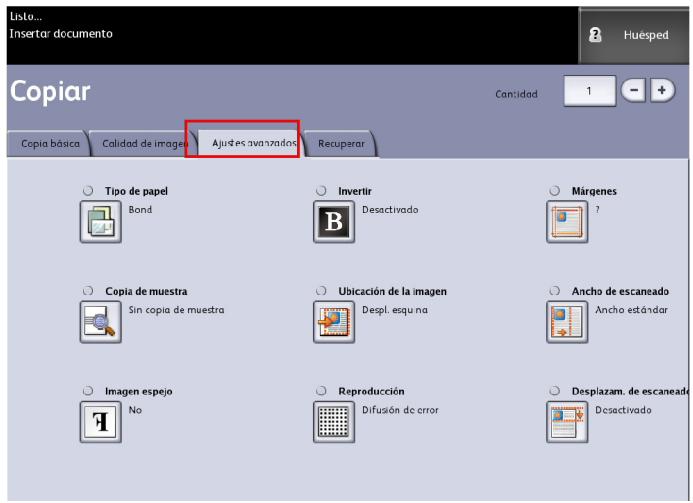Click the Huésped user button
Viewport: 693px width, 503px height.
click(636, 34)
